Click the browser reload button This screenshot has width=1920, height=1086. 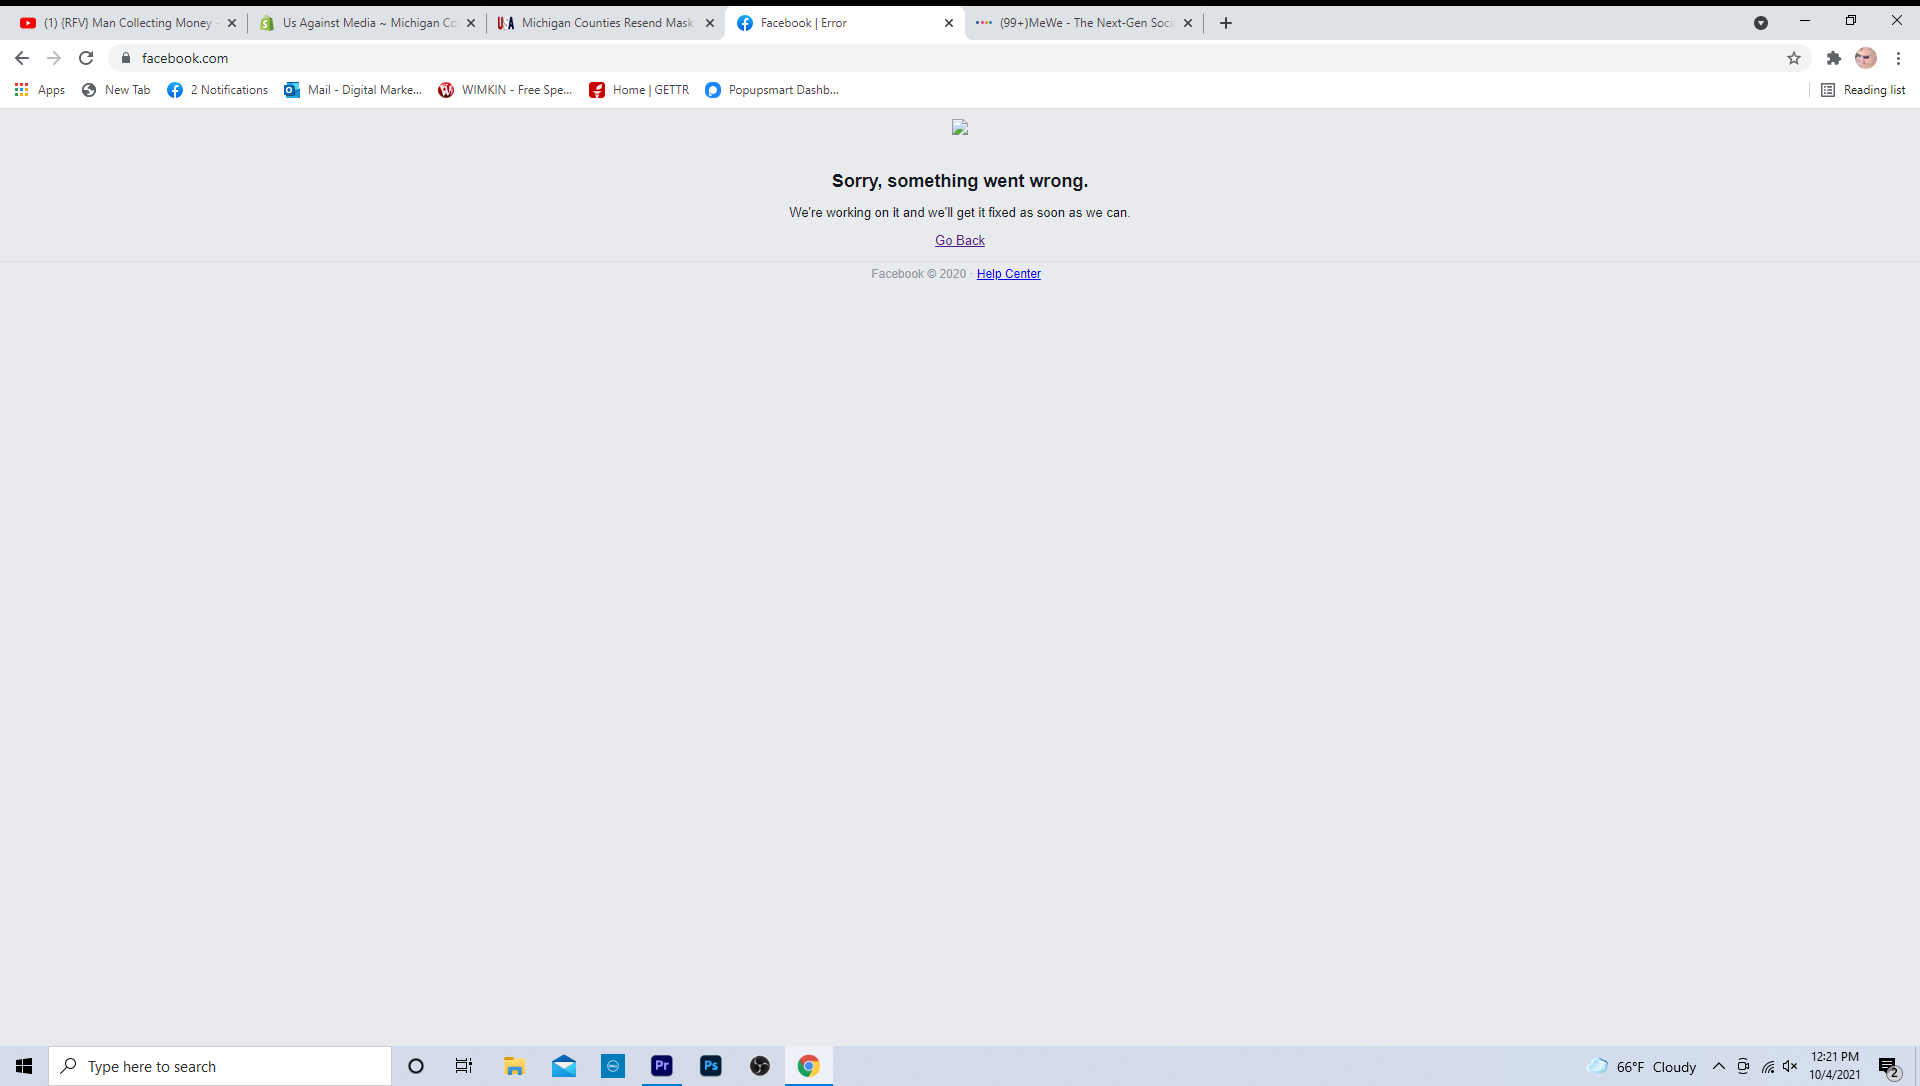pos(86,58)
